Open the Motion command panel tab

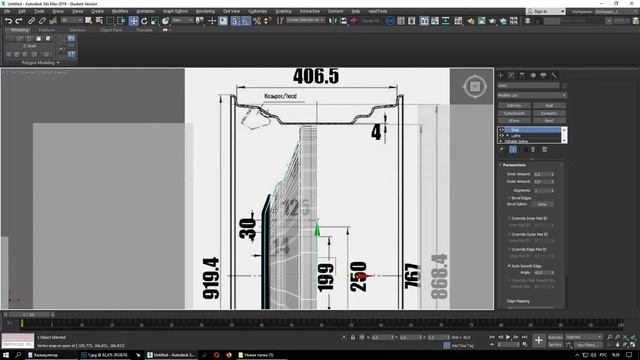533,75
